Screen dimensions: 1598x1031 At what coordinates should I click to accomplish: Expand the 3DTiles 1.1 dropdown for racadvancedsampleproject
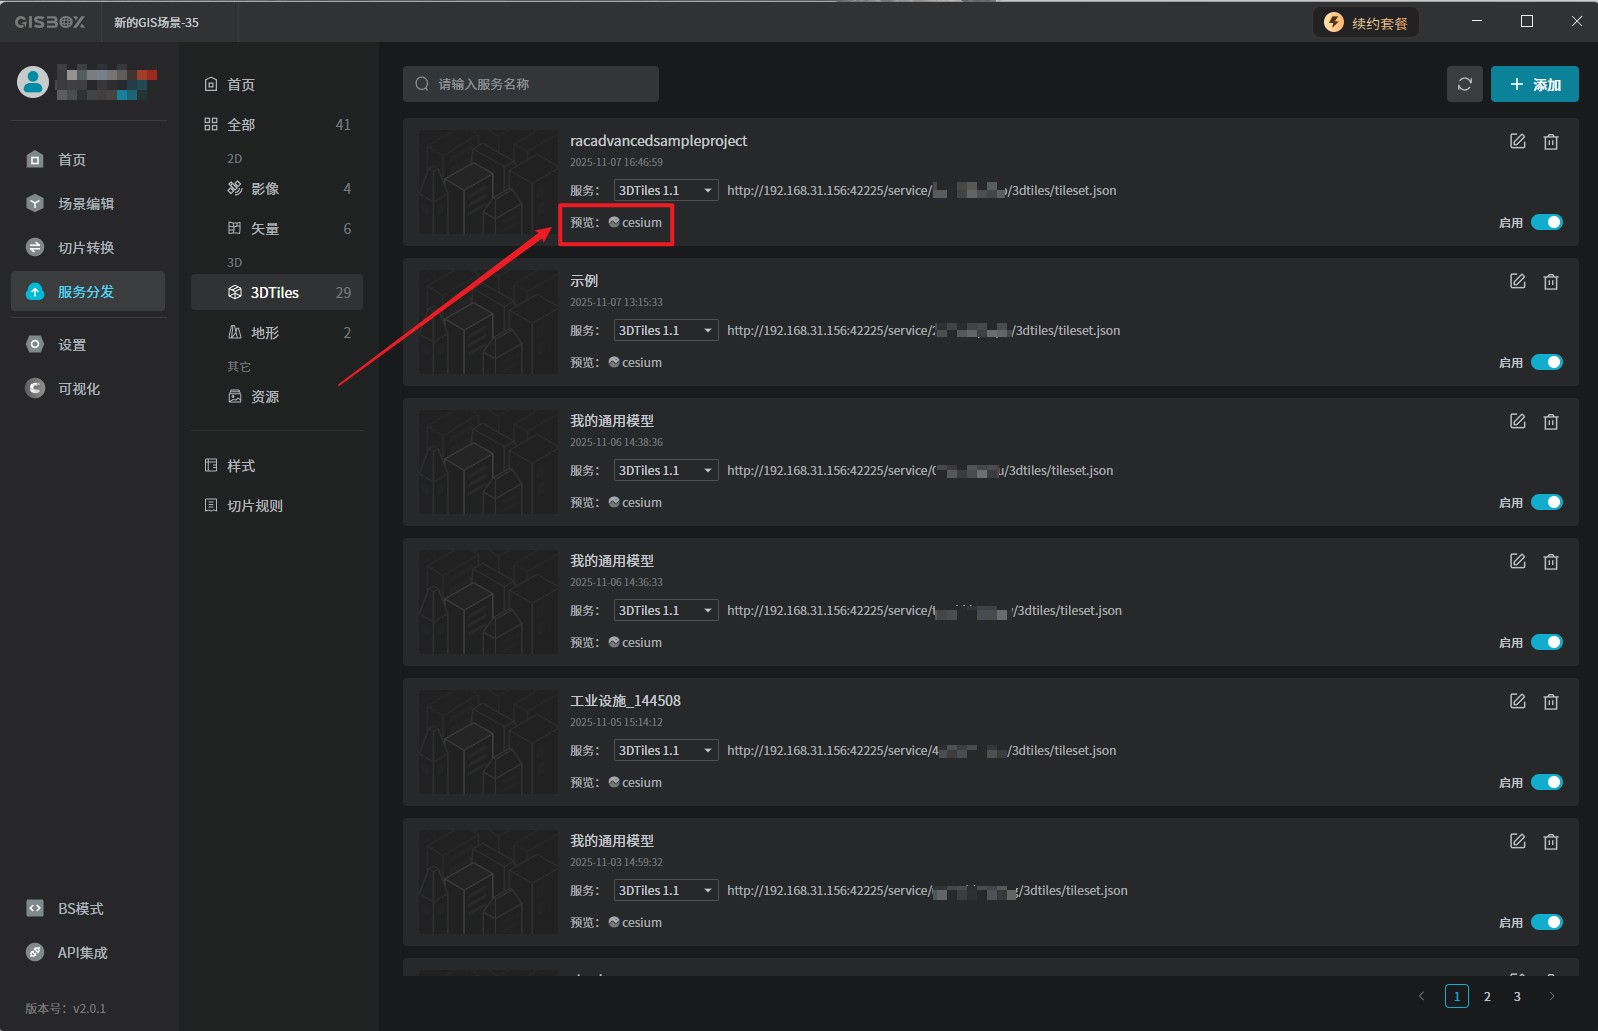click(665, 190)
